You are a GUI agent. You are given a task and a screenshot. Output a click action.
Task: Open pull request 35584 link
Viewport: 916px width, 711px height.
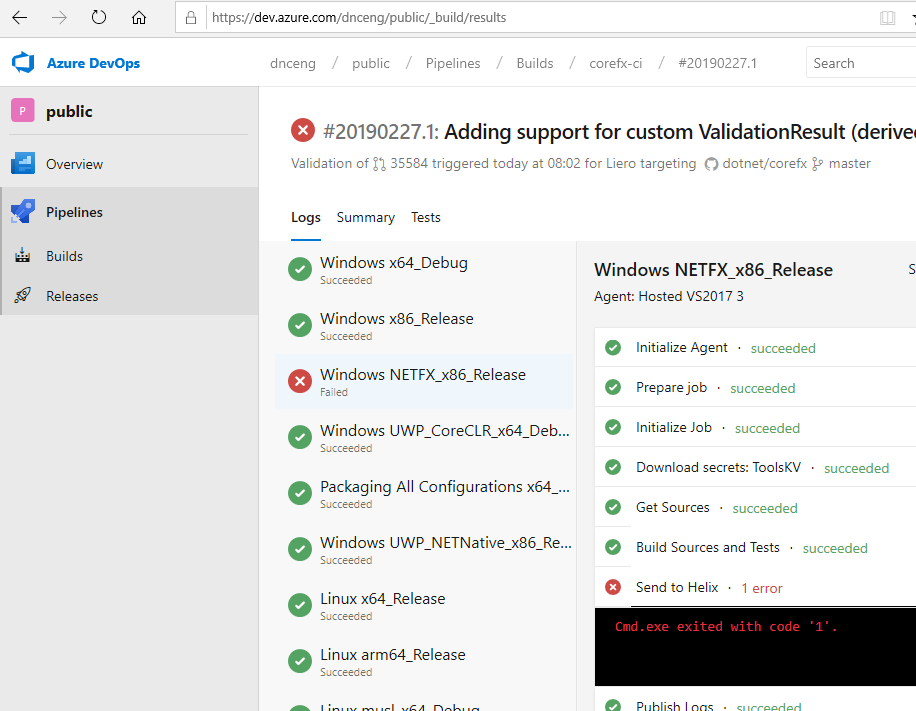pos(409,164)
